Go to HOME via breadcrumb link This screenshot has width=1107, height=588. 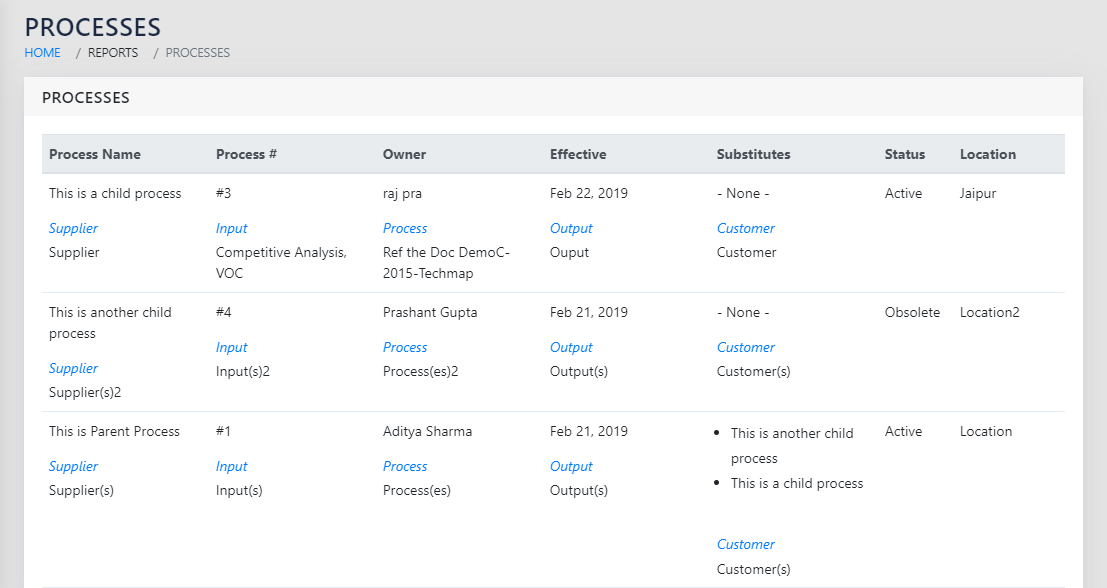(43, 53)
